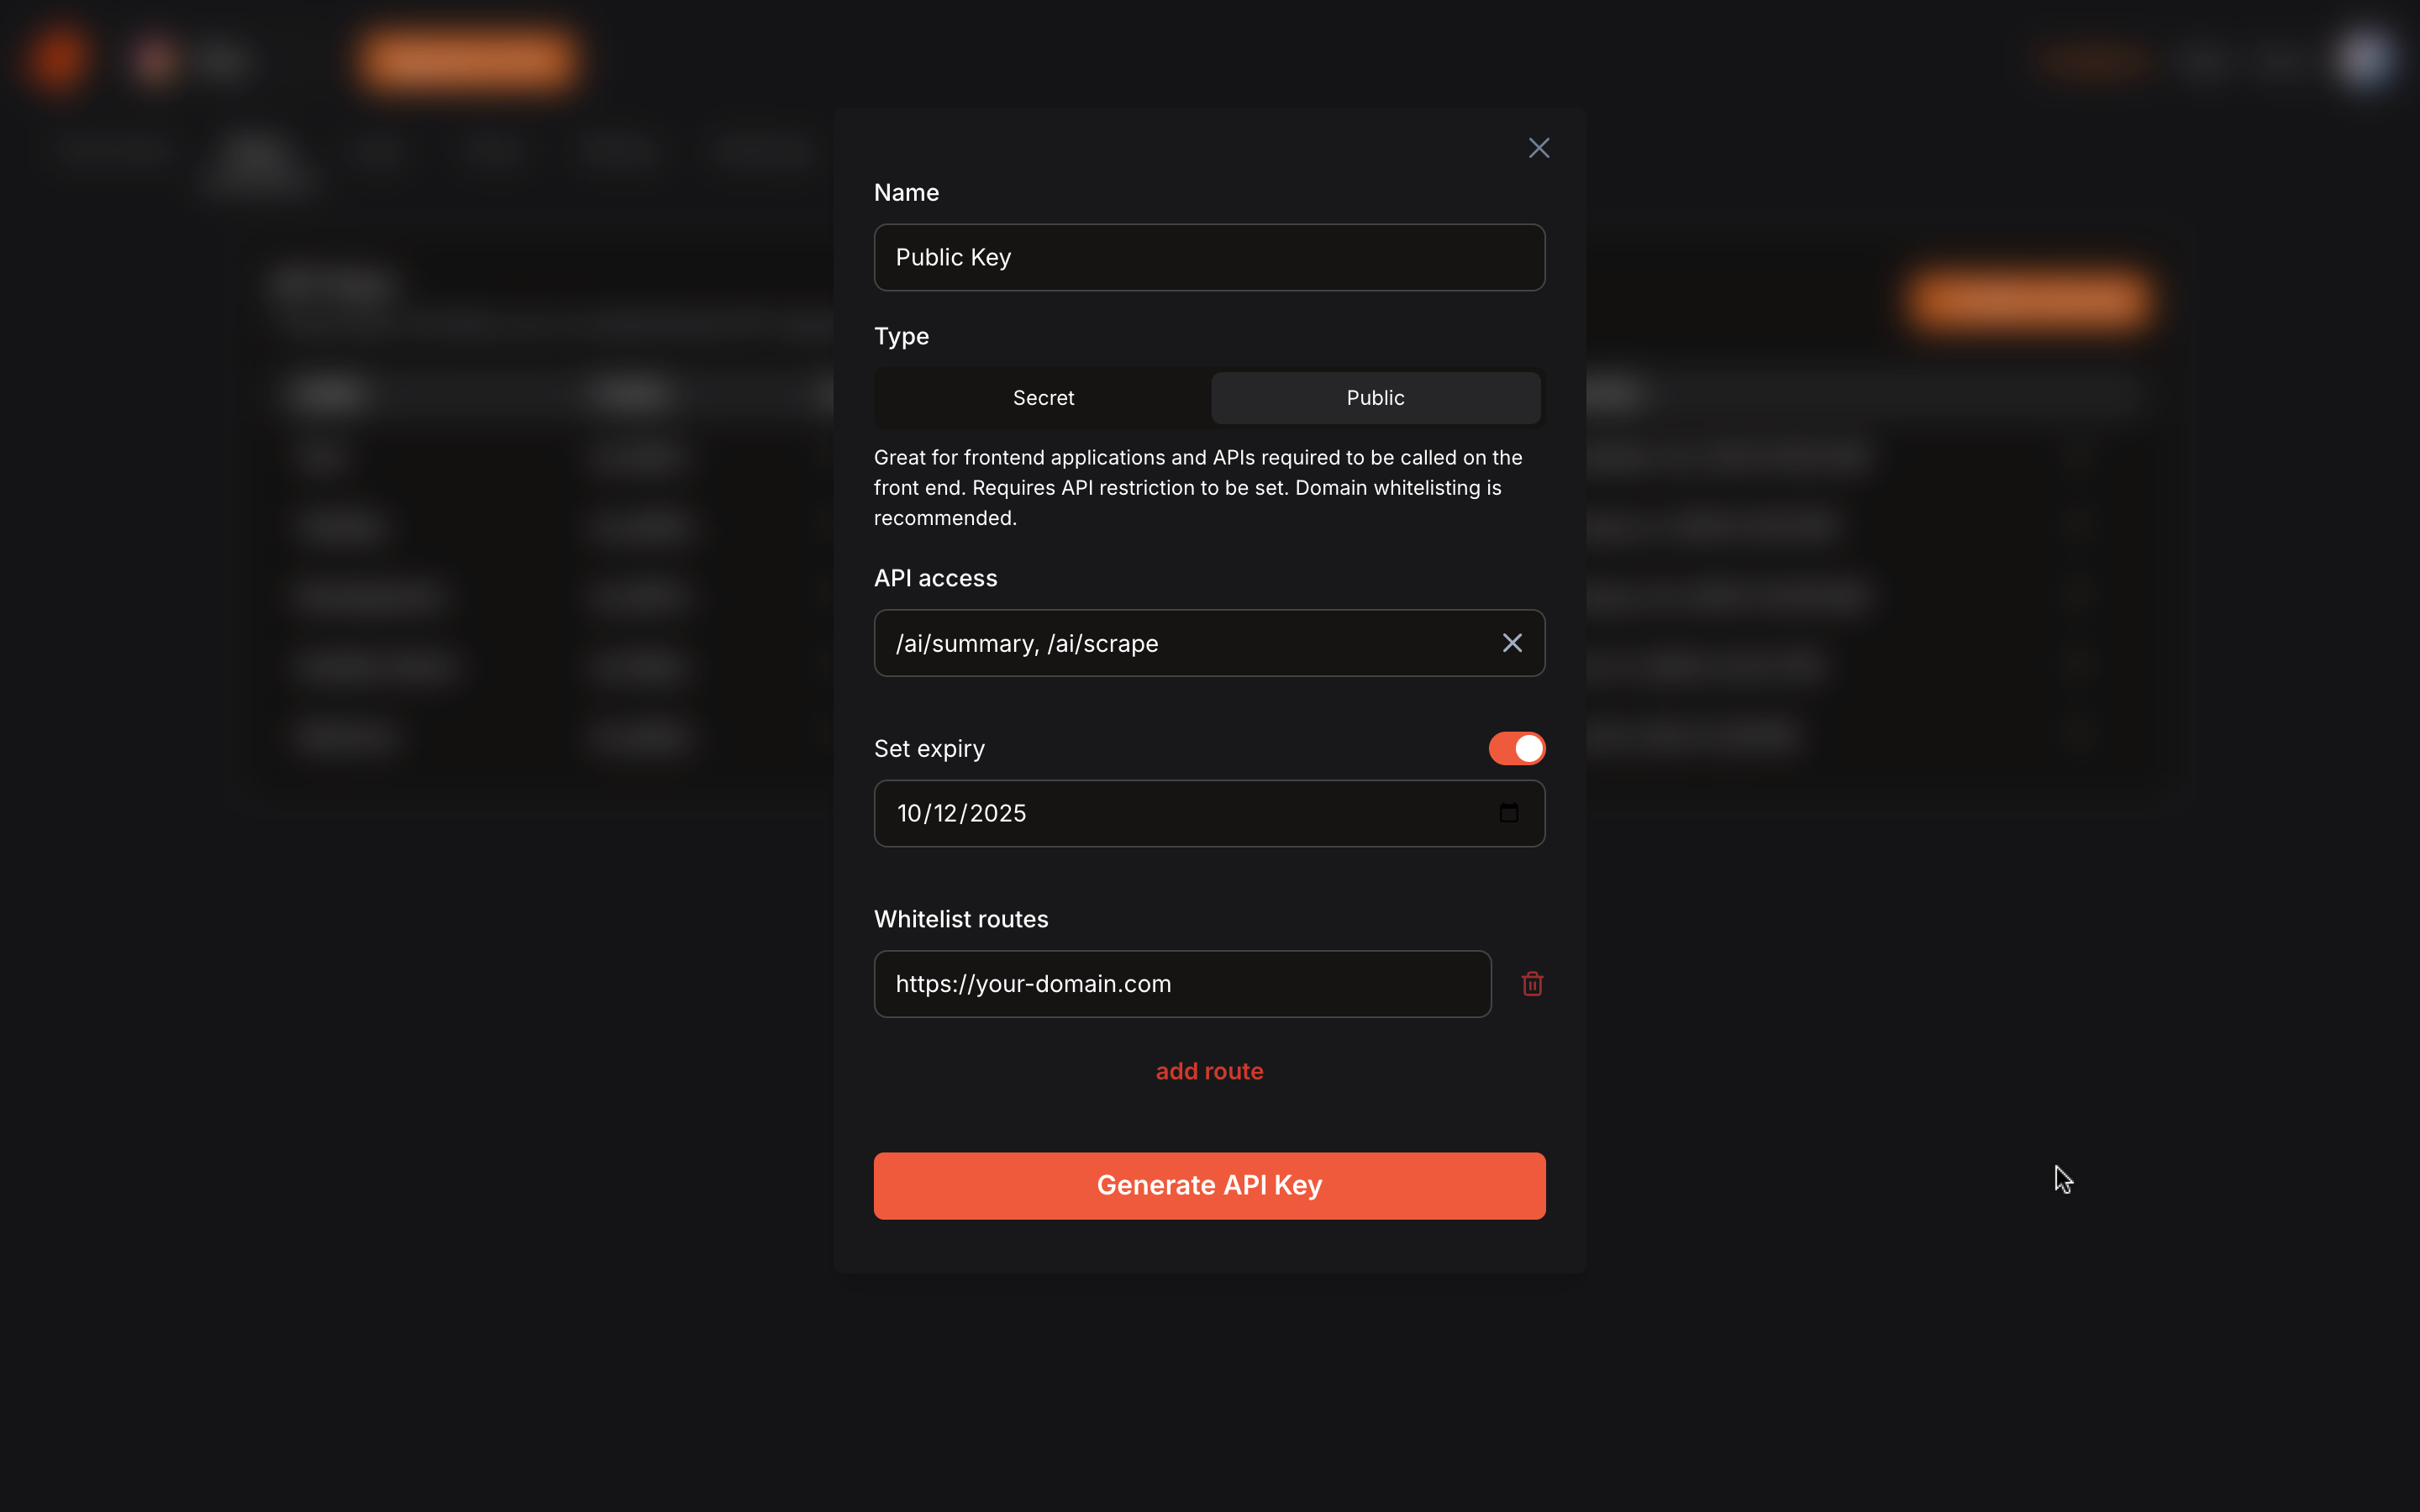Click the Name input field
Screen dimensions: 2420x1512
pyautogui.click(x=1209, y=258)
